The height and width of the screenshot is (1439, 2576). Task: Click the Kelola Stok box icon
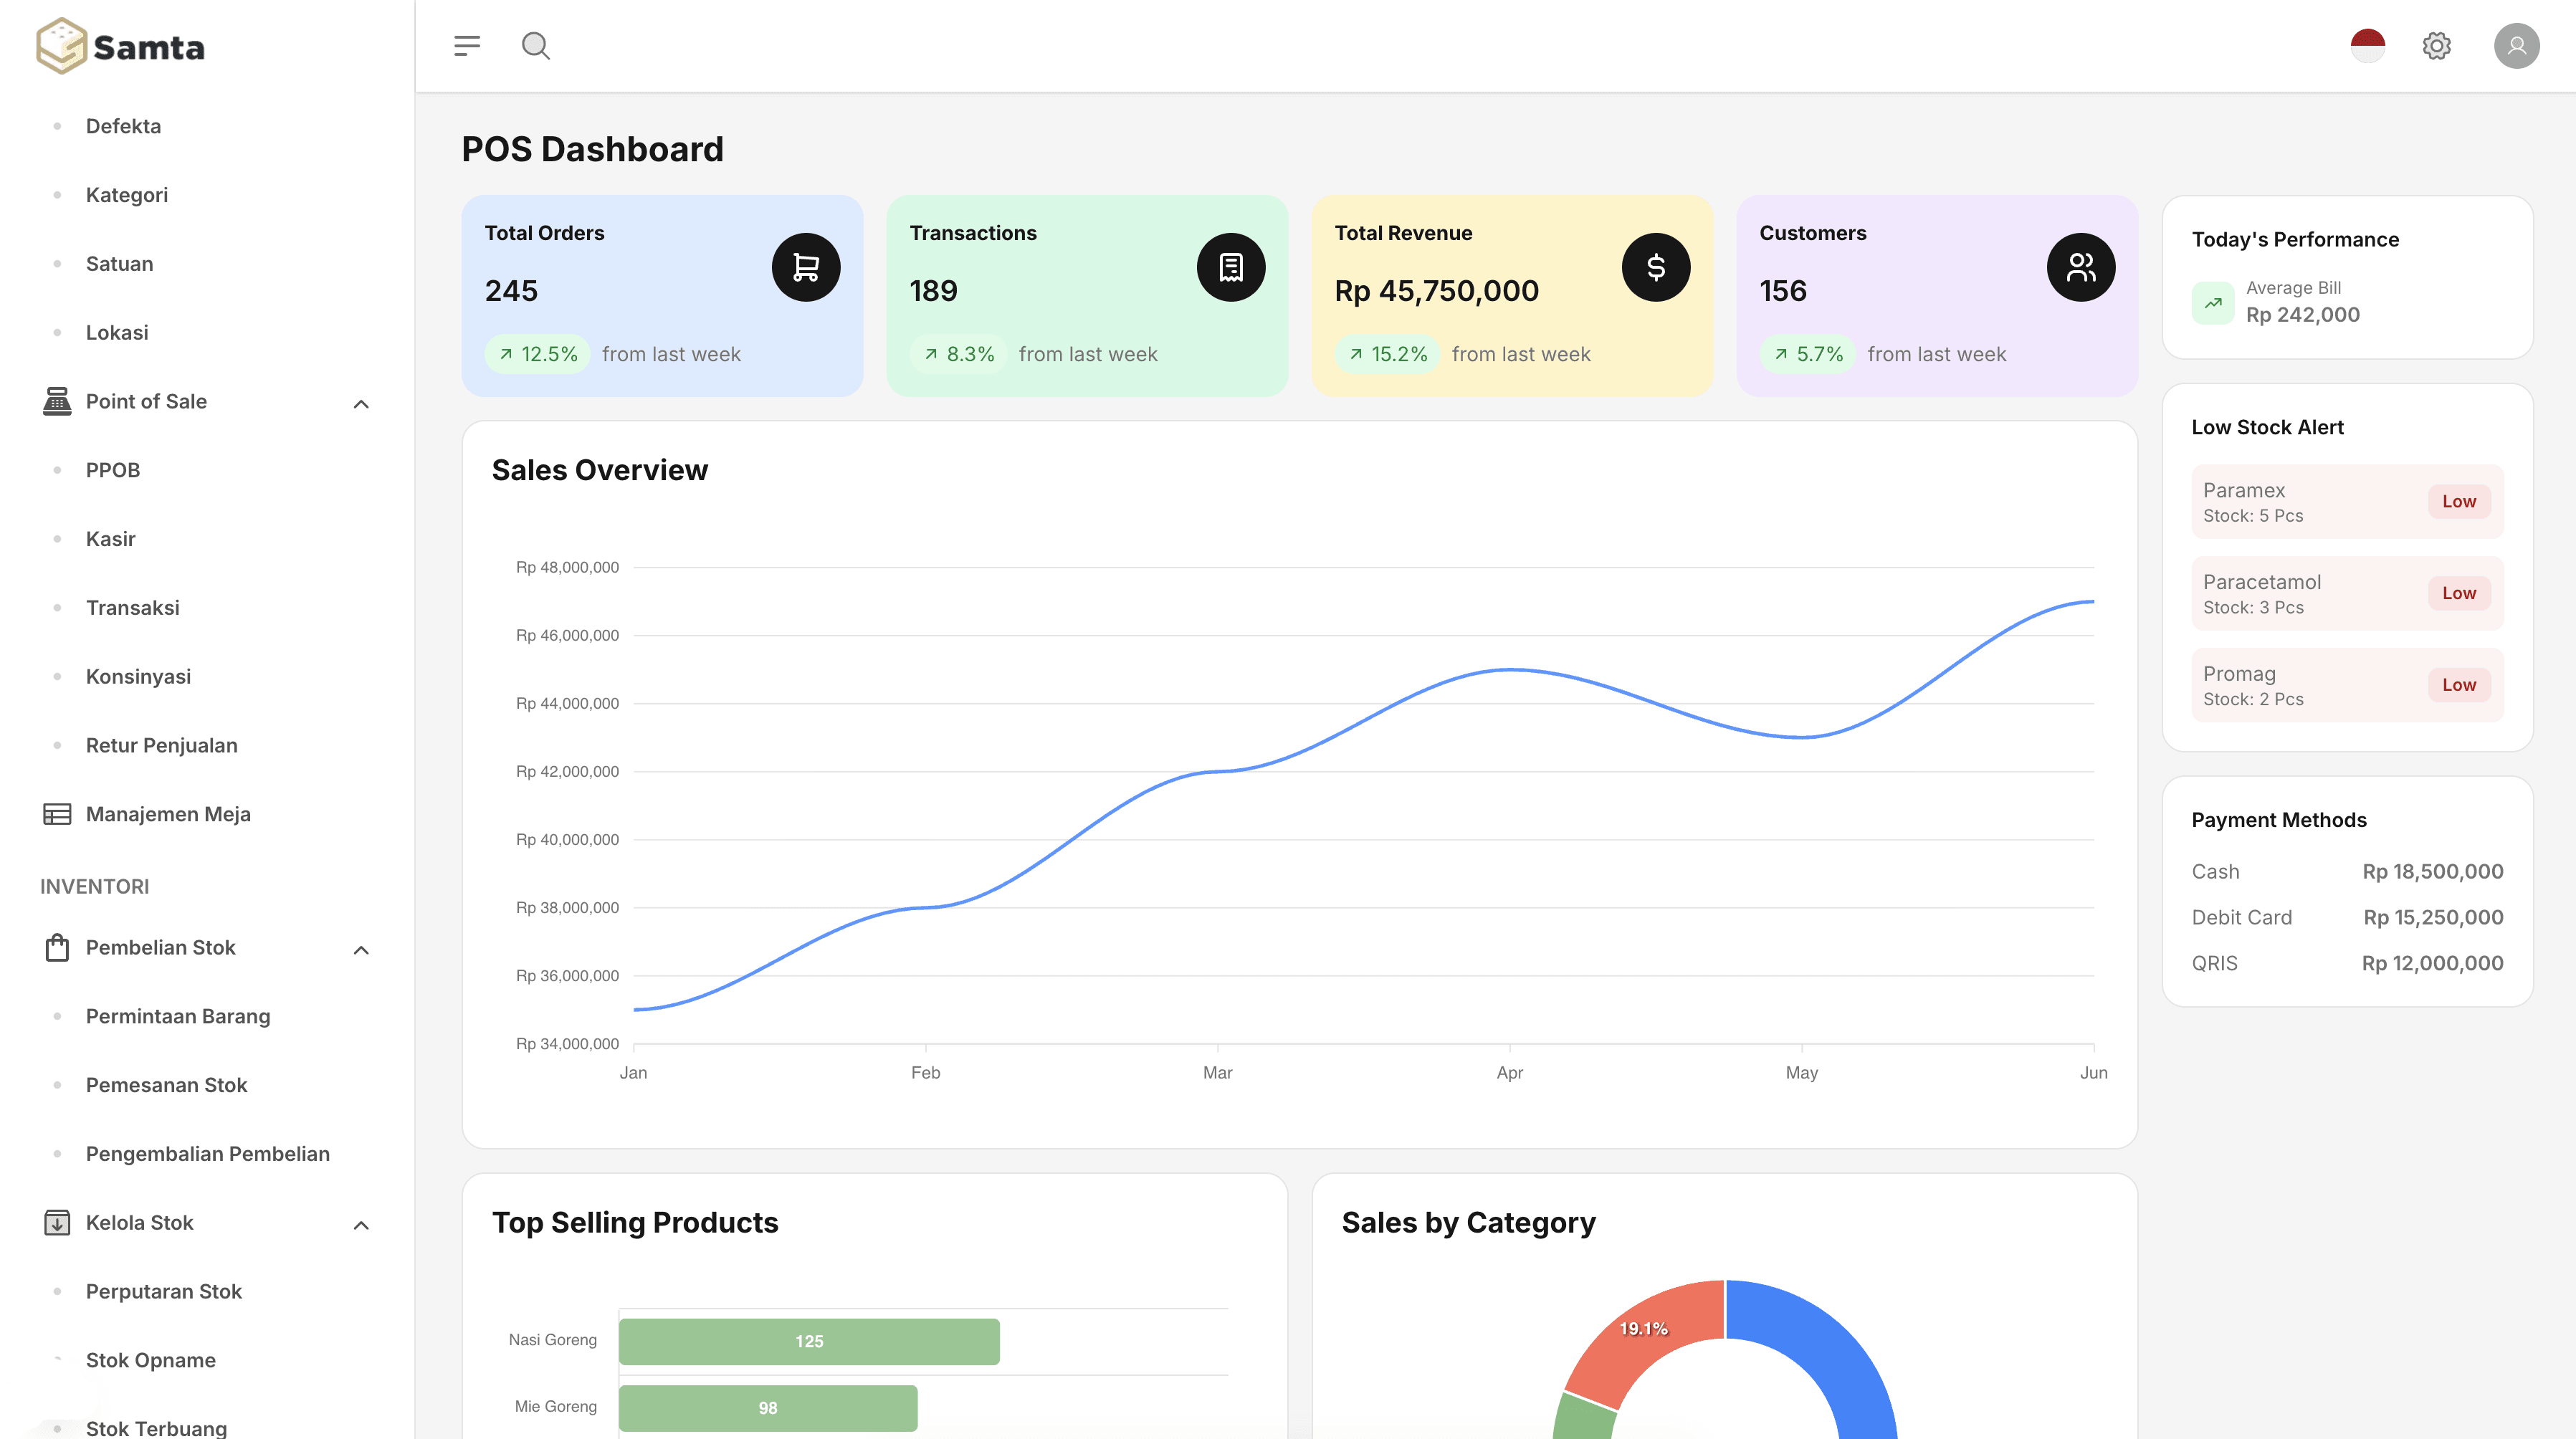click(x=57, y=1222)
